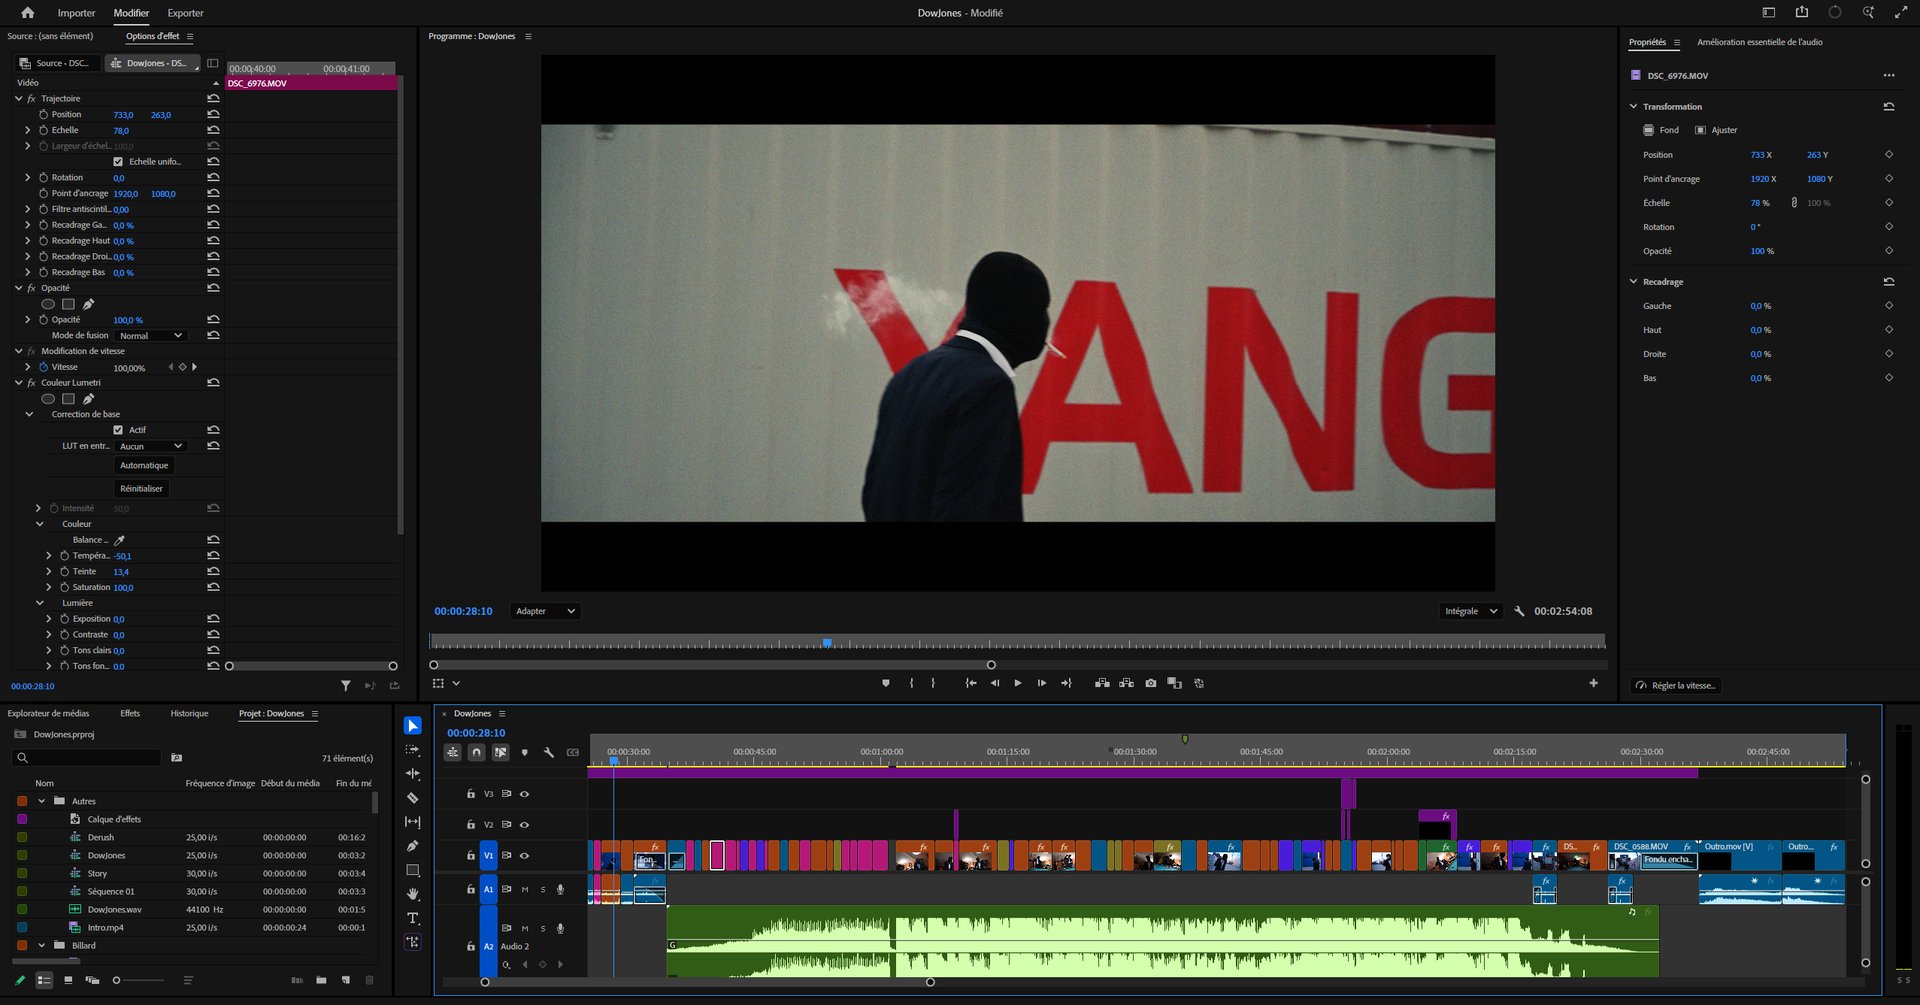This screenshot has height=1005, width=1920.
Task: Toggle the Echelle uniforme checkbox
Action: (x=118, y=162)
